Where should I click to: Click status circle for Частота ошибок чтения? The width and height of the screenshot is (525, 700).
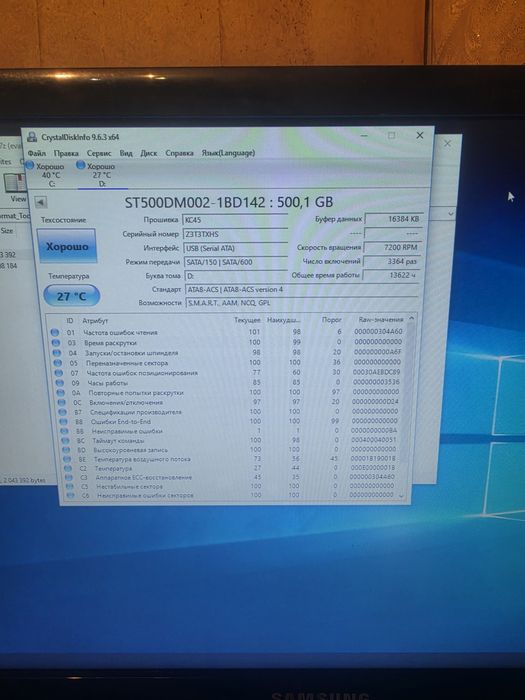click(54, 332)
